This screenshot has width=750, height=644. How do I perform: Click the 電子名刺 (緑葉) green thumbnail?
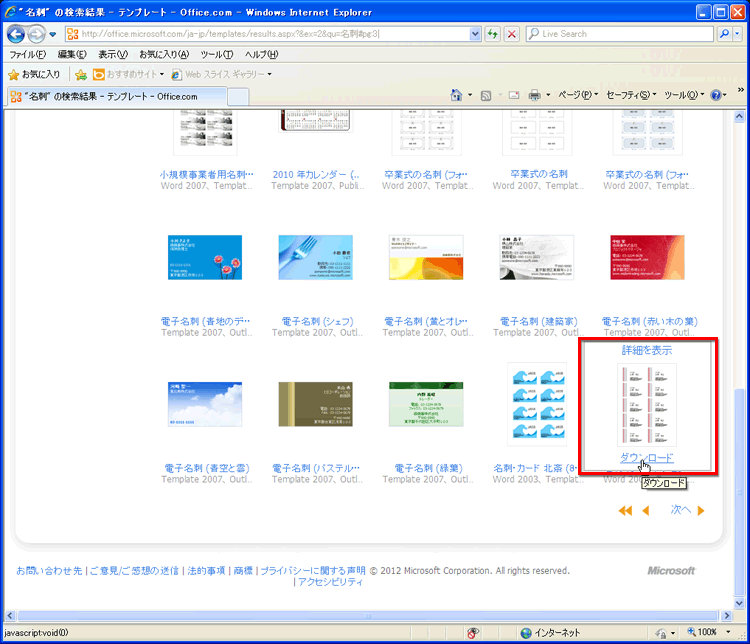426,404
